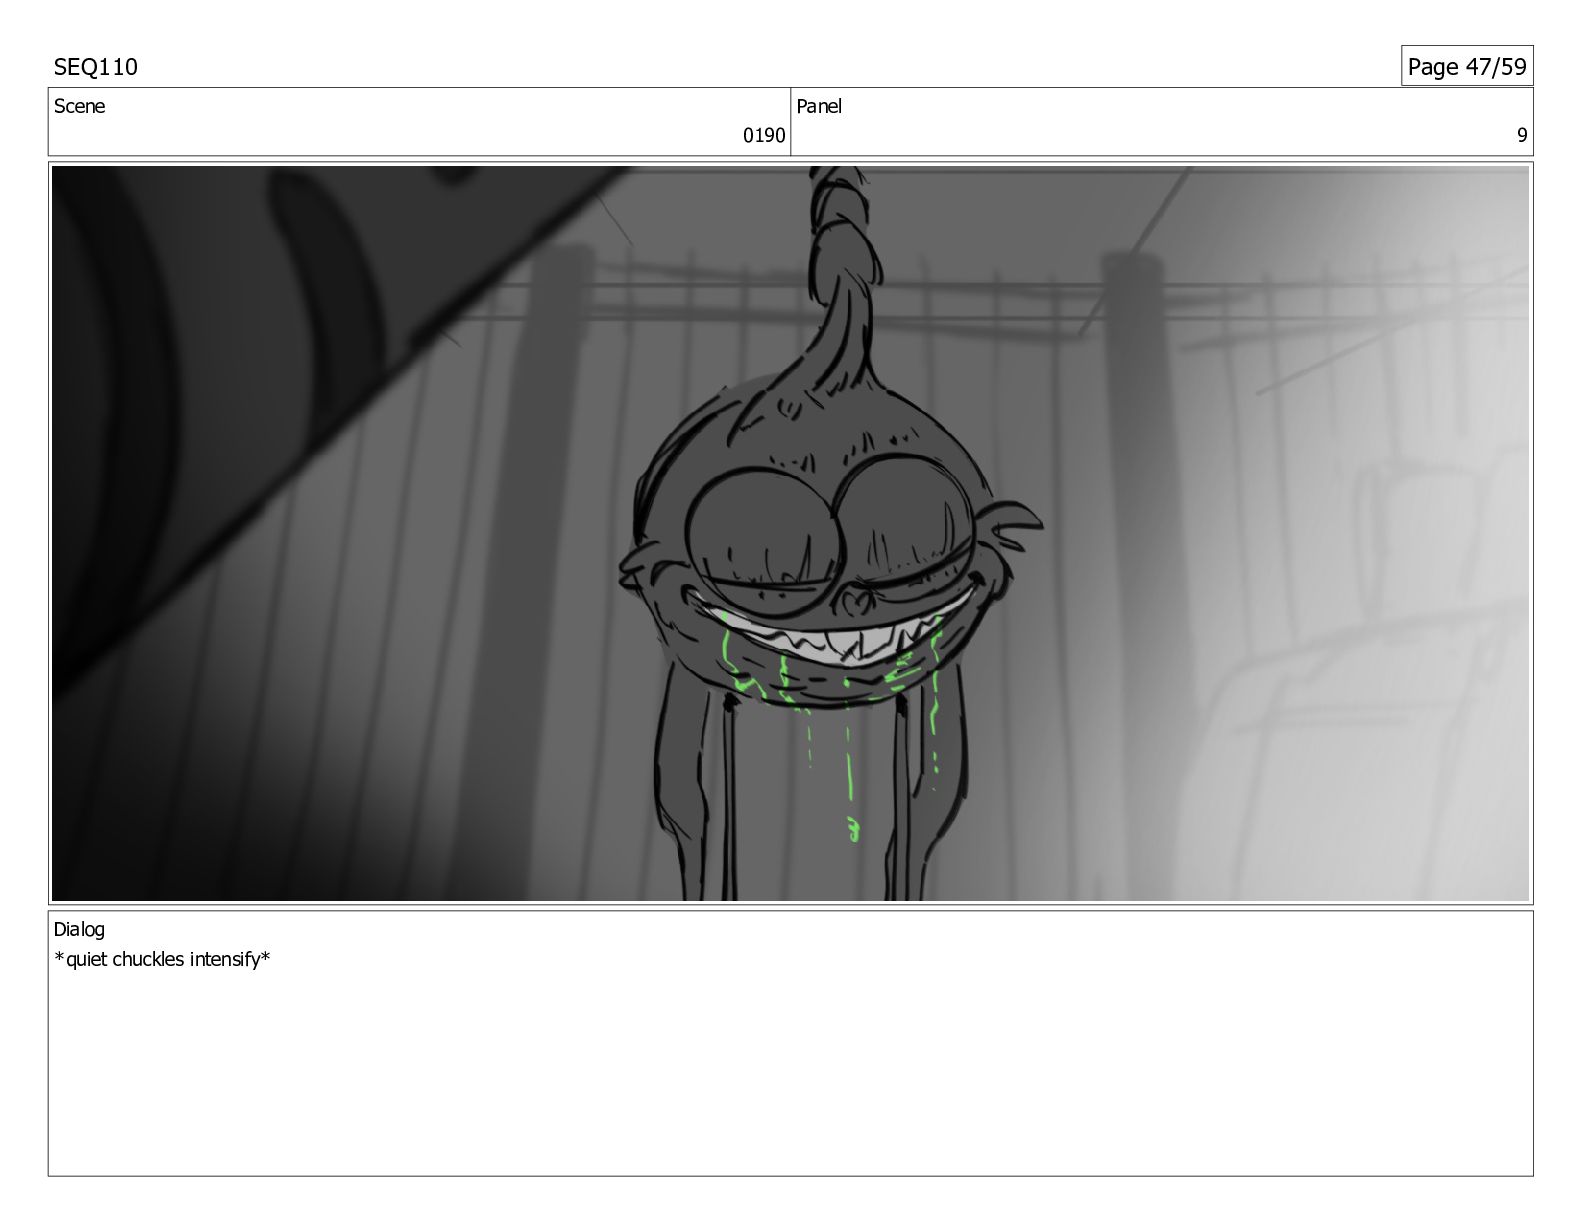Open the storyboard panel drawing

click(791, 534)
